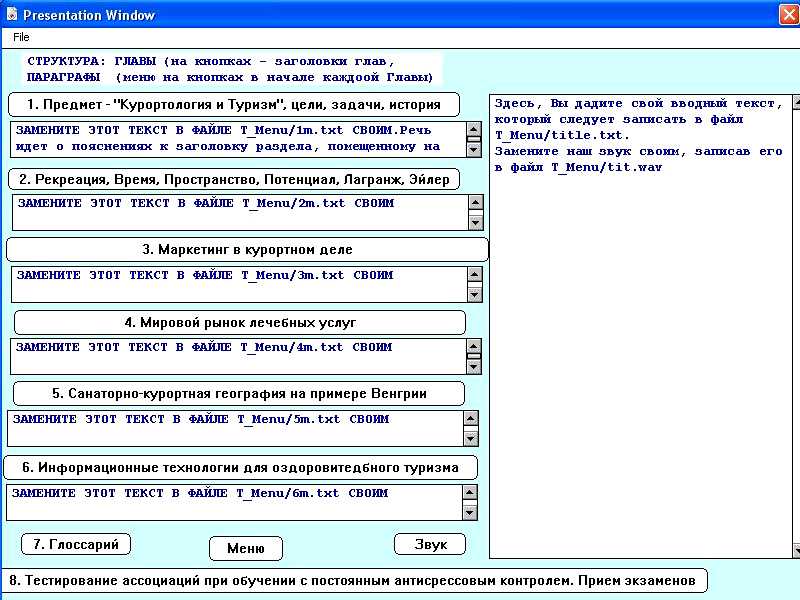Image resolution: width=800 pixels, height=600 pixels.
Task: Open chapter 1 Предмет Курортология и Туризм
Action: click(234, 104)
